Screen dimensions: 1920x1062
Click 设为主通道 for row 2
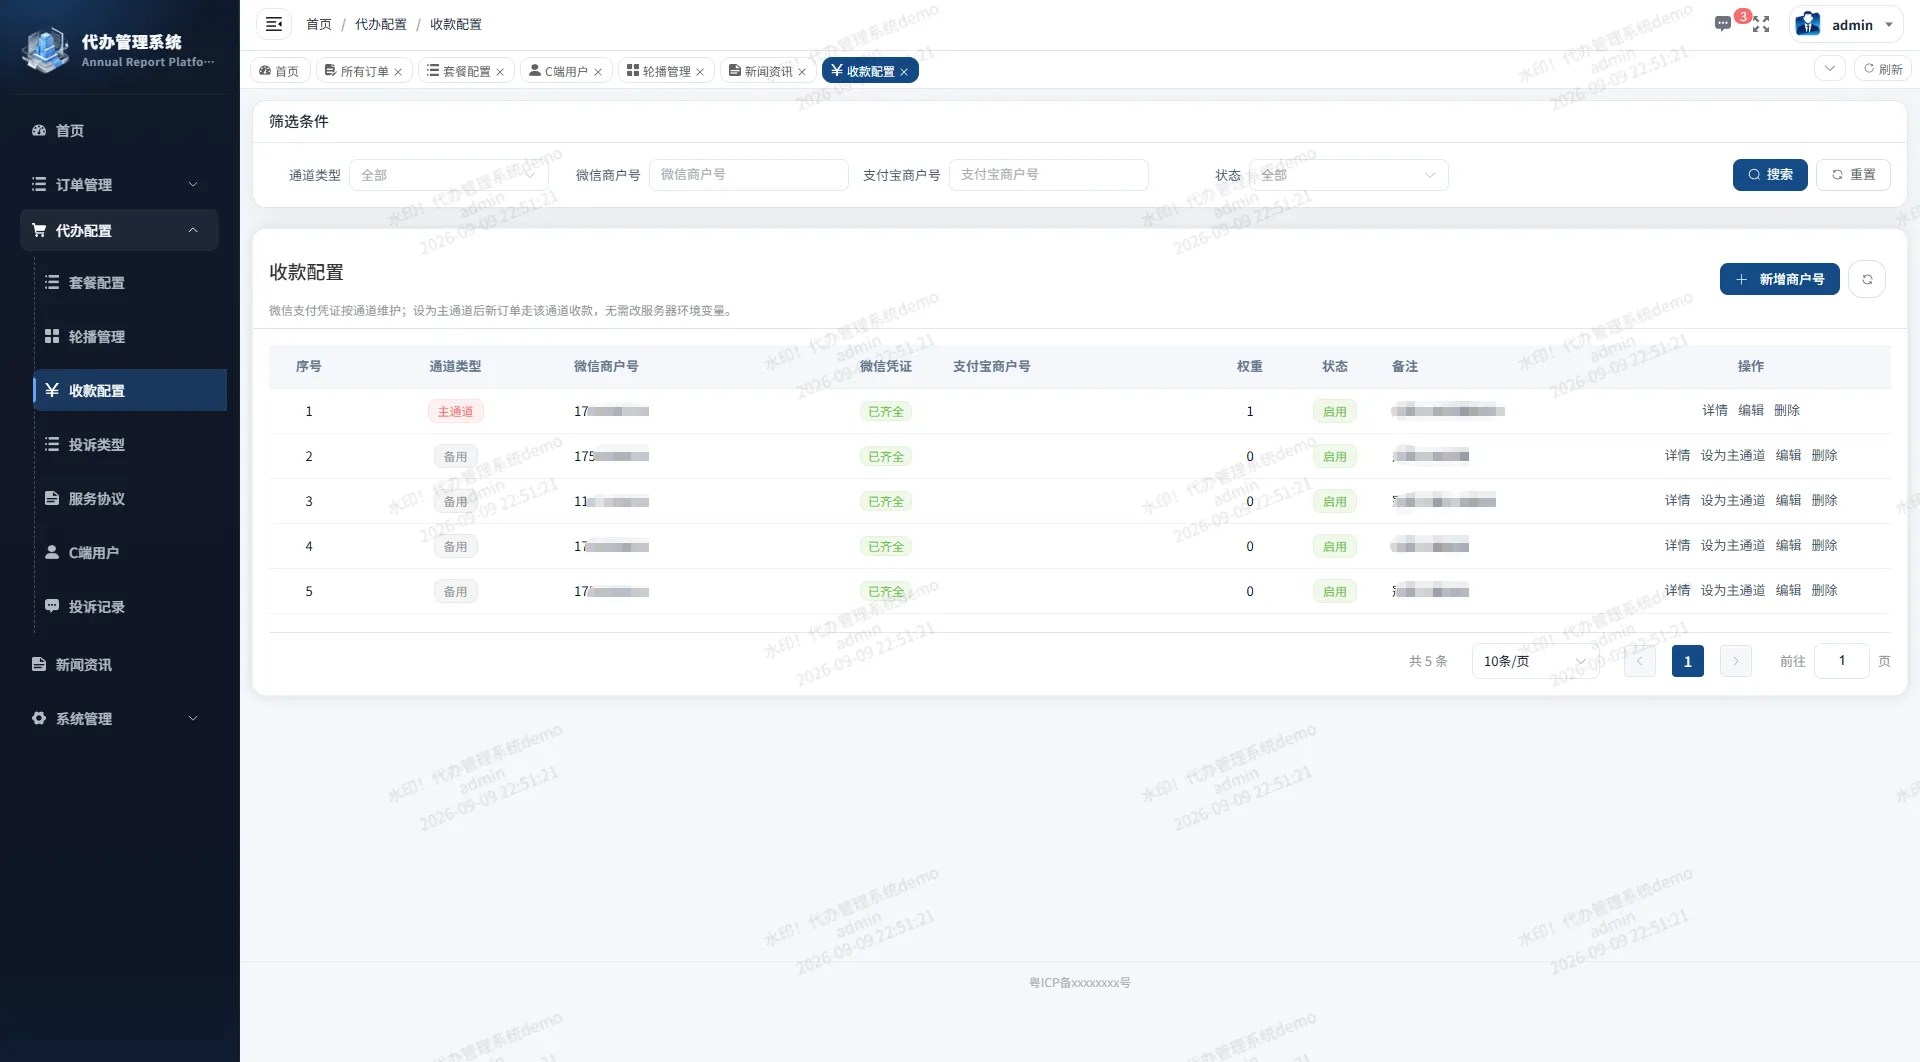(x=1733, y=455)
